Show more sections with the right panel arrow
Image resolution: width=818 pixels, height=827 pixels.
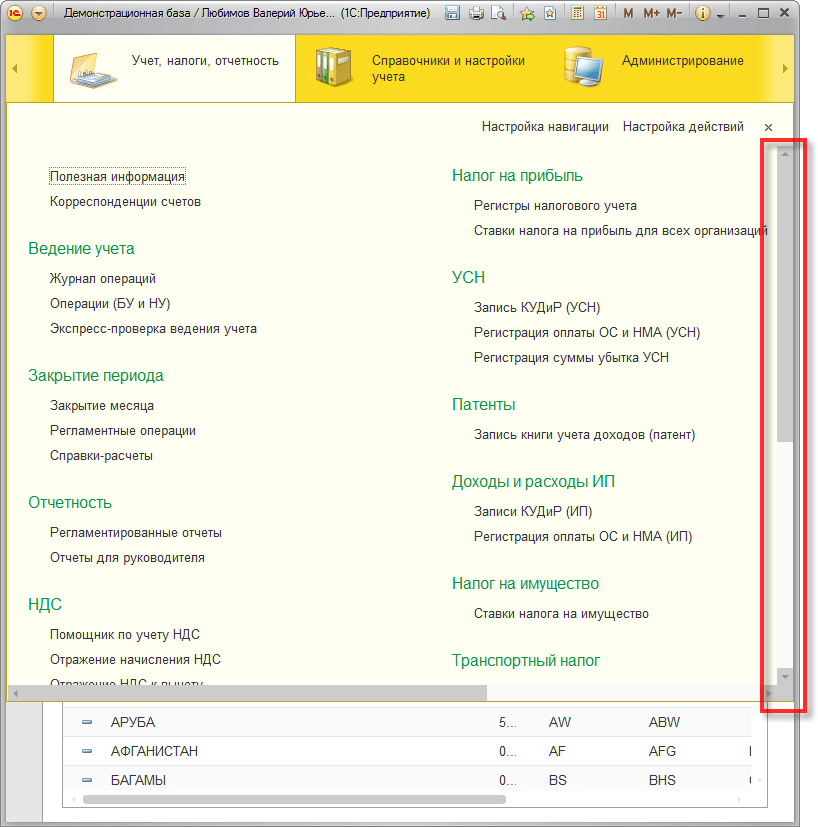(x=785, y=68)
